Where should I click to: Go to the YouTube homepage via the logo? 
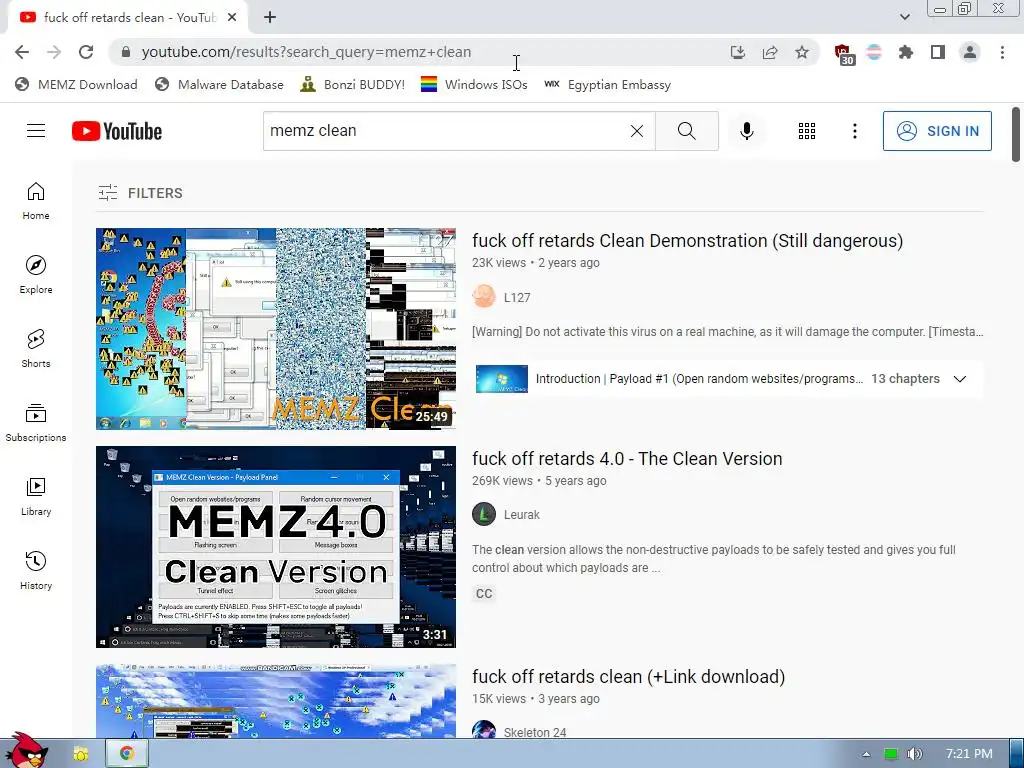pos(117,131)
